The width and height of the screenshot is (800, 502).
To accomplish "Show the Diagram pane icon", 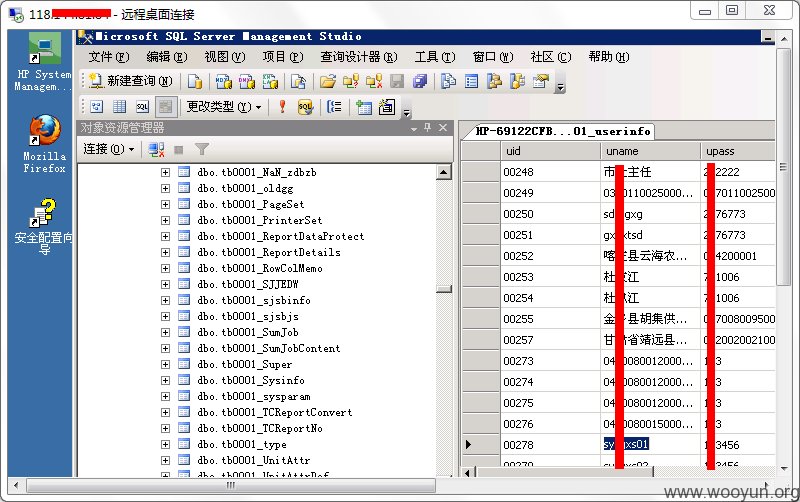I will click(x=96, y=107).
